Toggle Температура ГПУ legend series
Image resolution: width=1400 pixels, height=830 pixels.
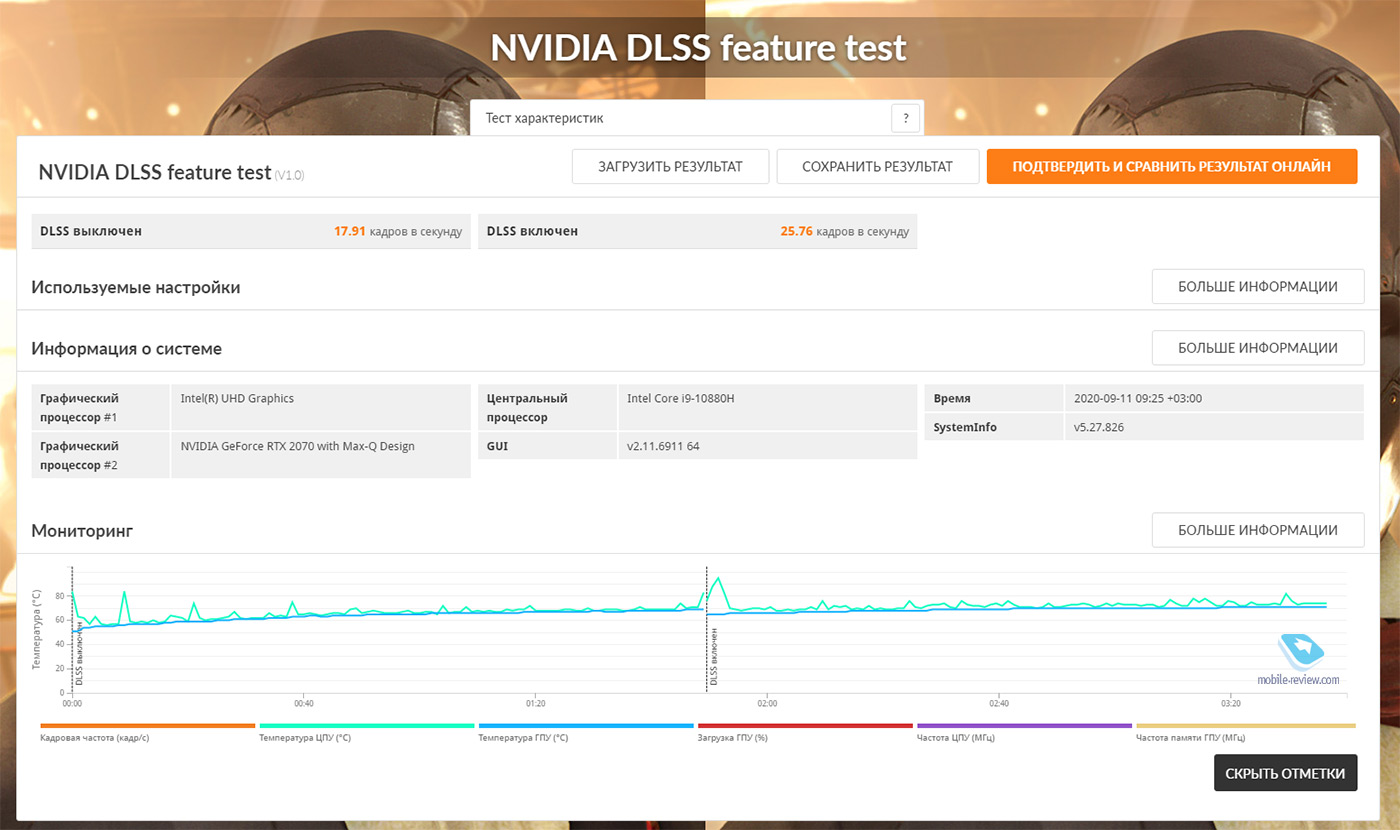[586, 733]
